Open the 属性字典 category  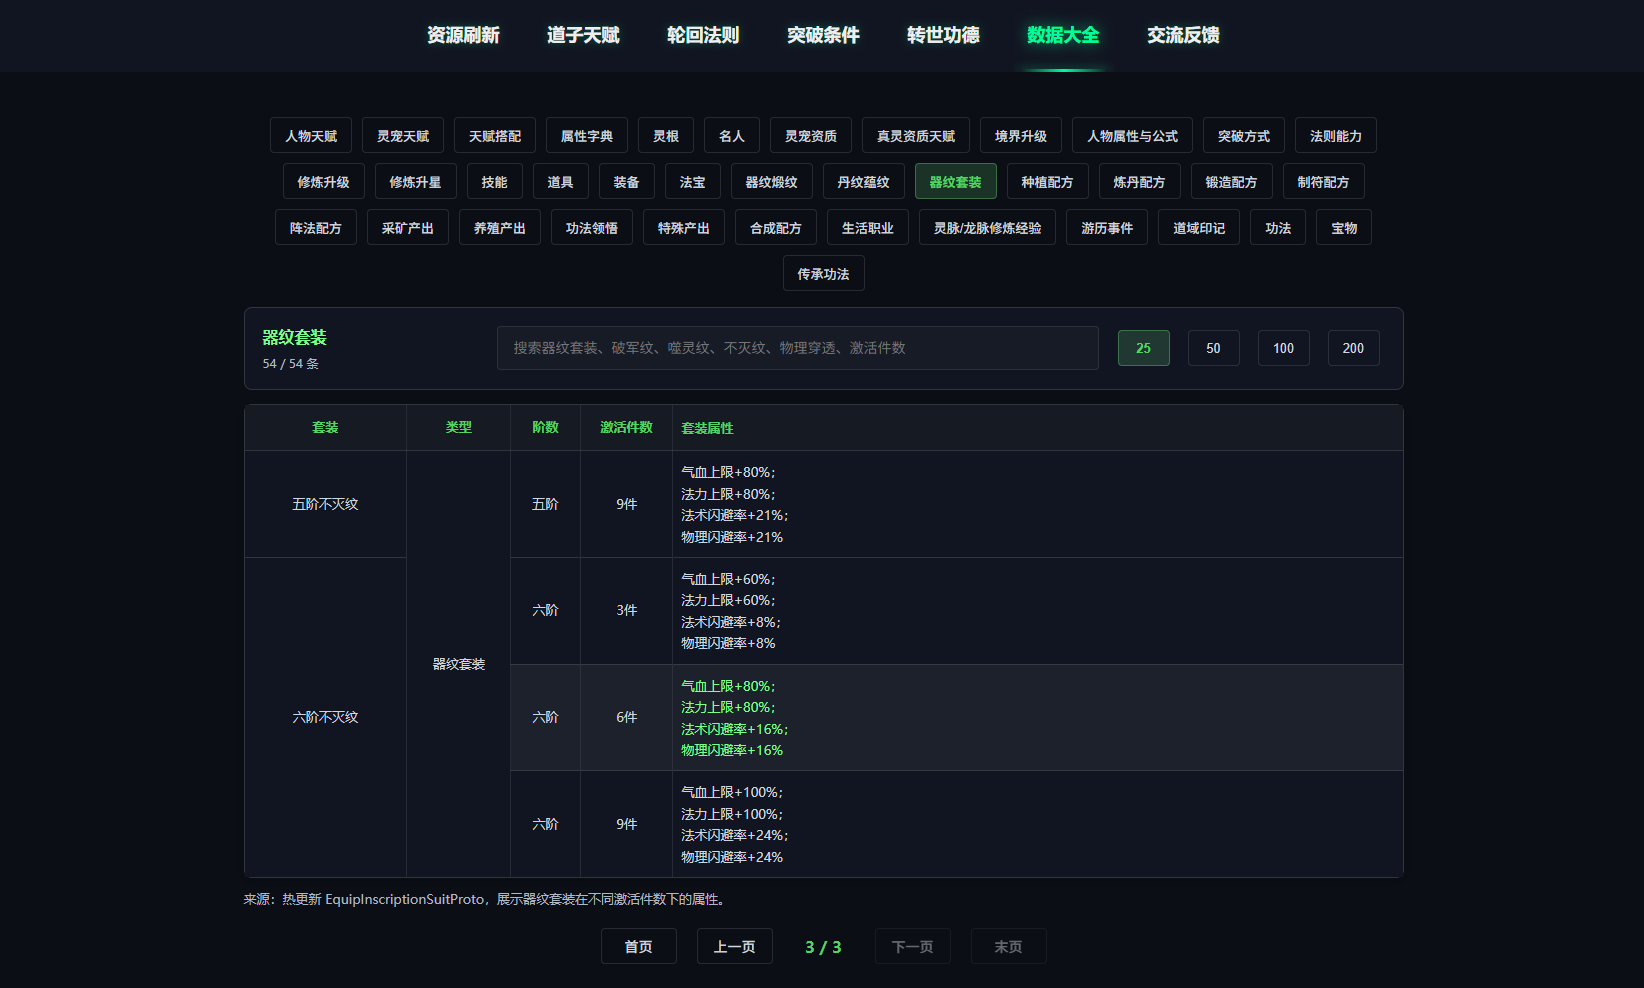587,136
